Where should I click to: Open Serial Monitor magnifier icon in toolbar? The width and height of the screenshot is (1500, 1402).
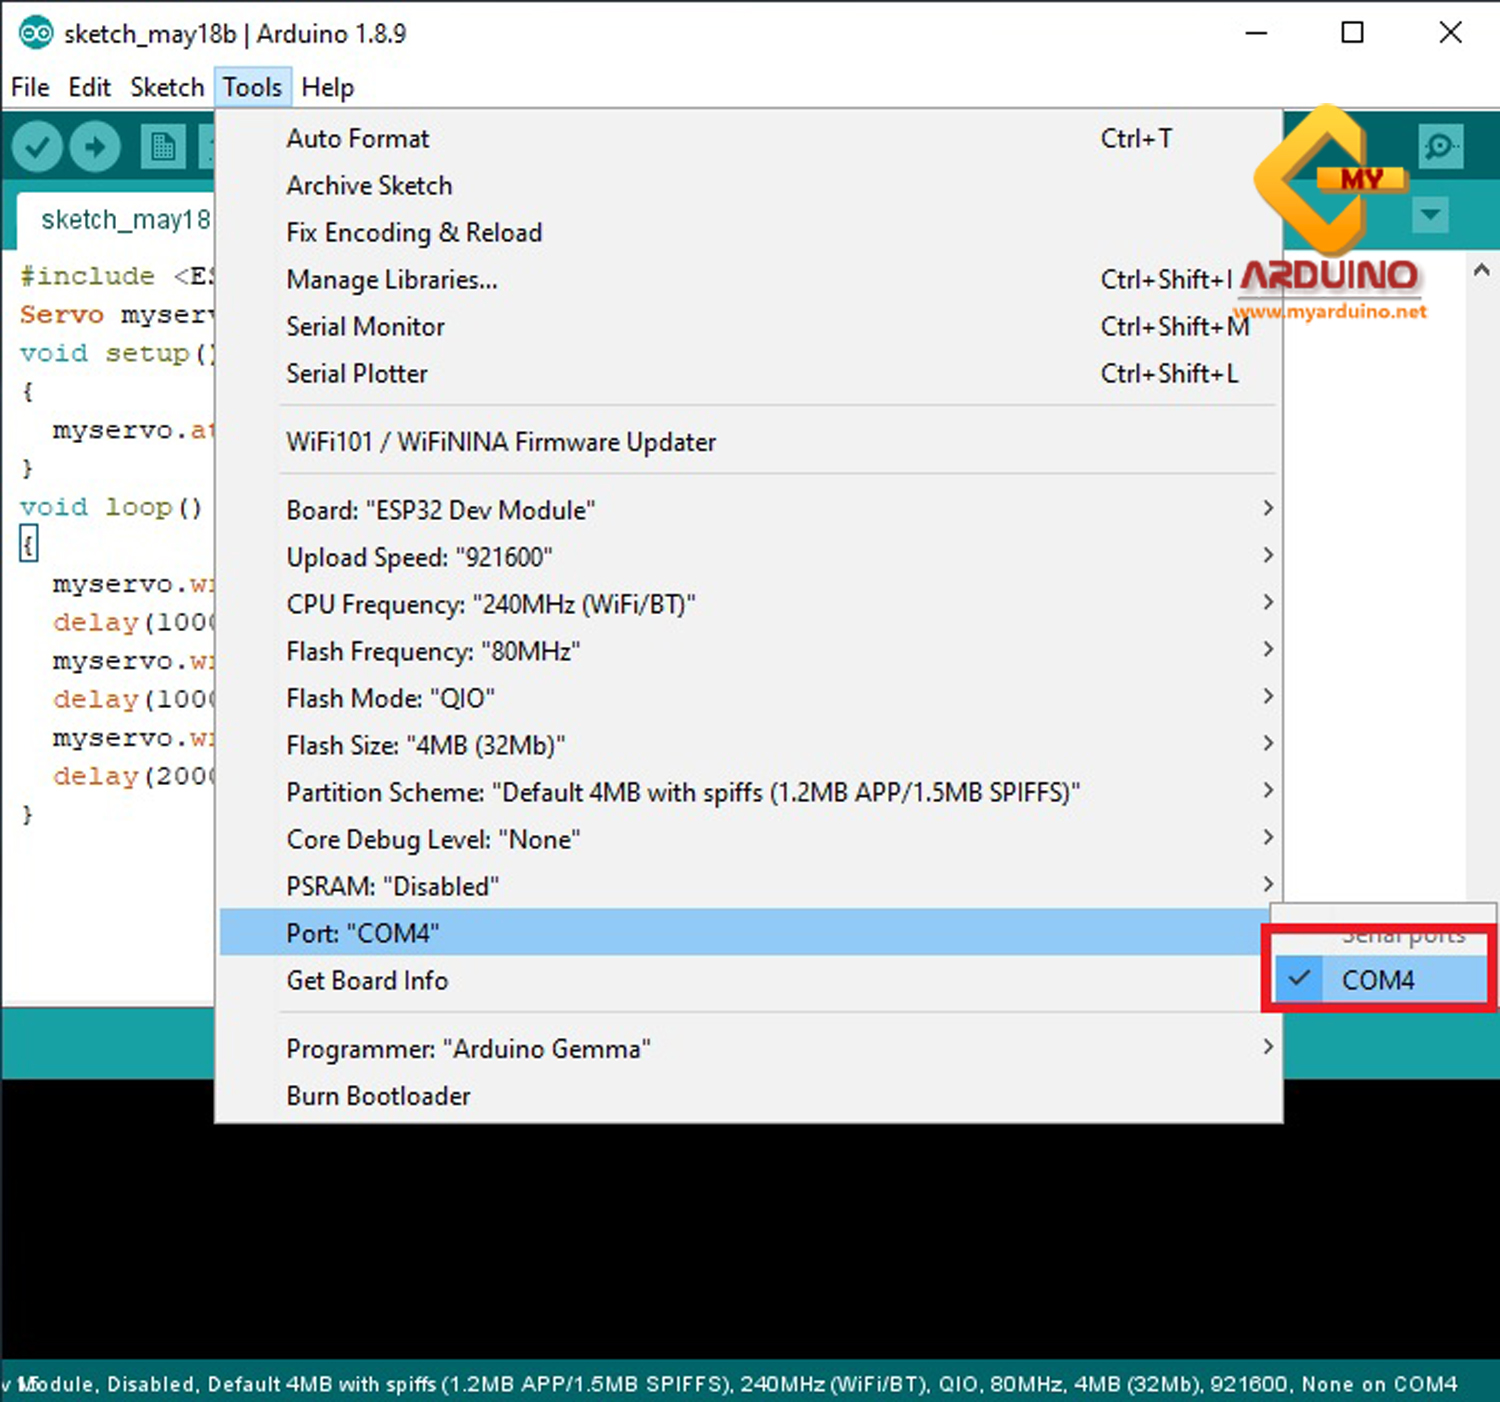(x=1440, y=147)
